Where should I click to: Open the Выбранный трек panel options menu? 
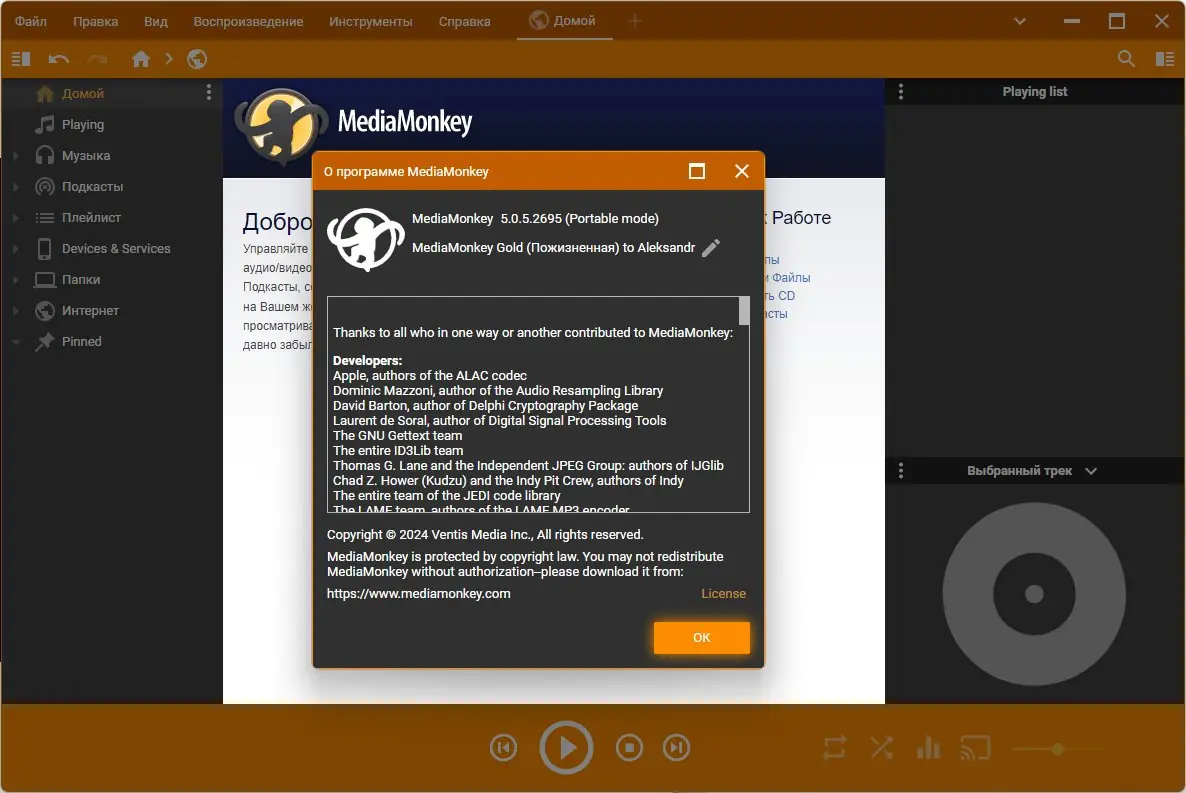900,471
